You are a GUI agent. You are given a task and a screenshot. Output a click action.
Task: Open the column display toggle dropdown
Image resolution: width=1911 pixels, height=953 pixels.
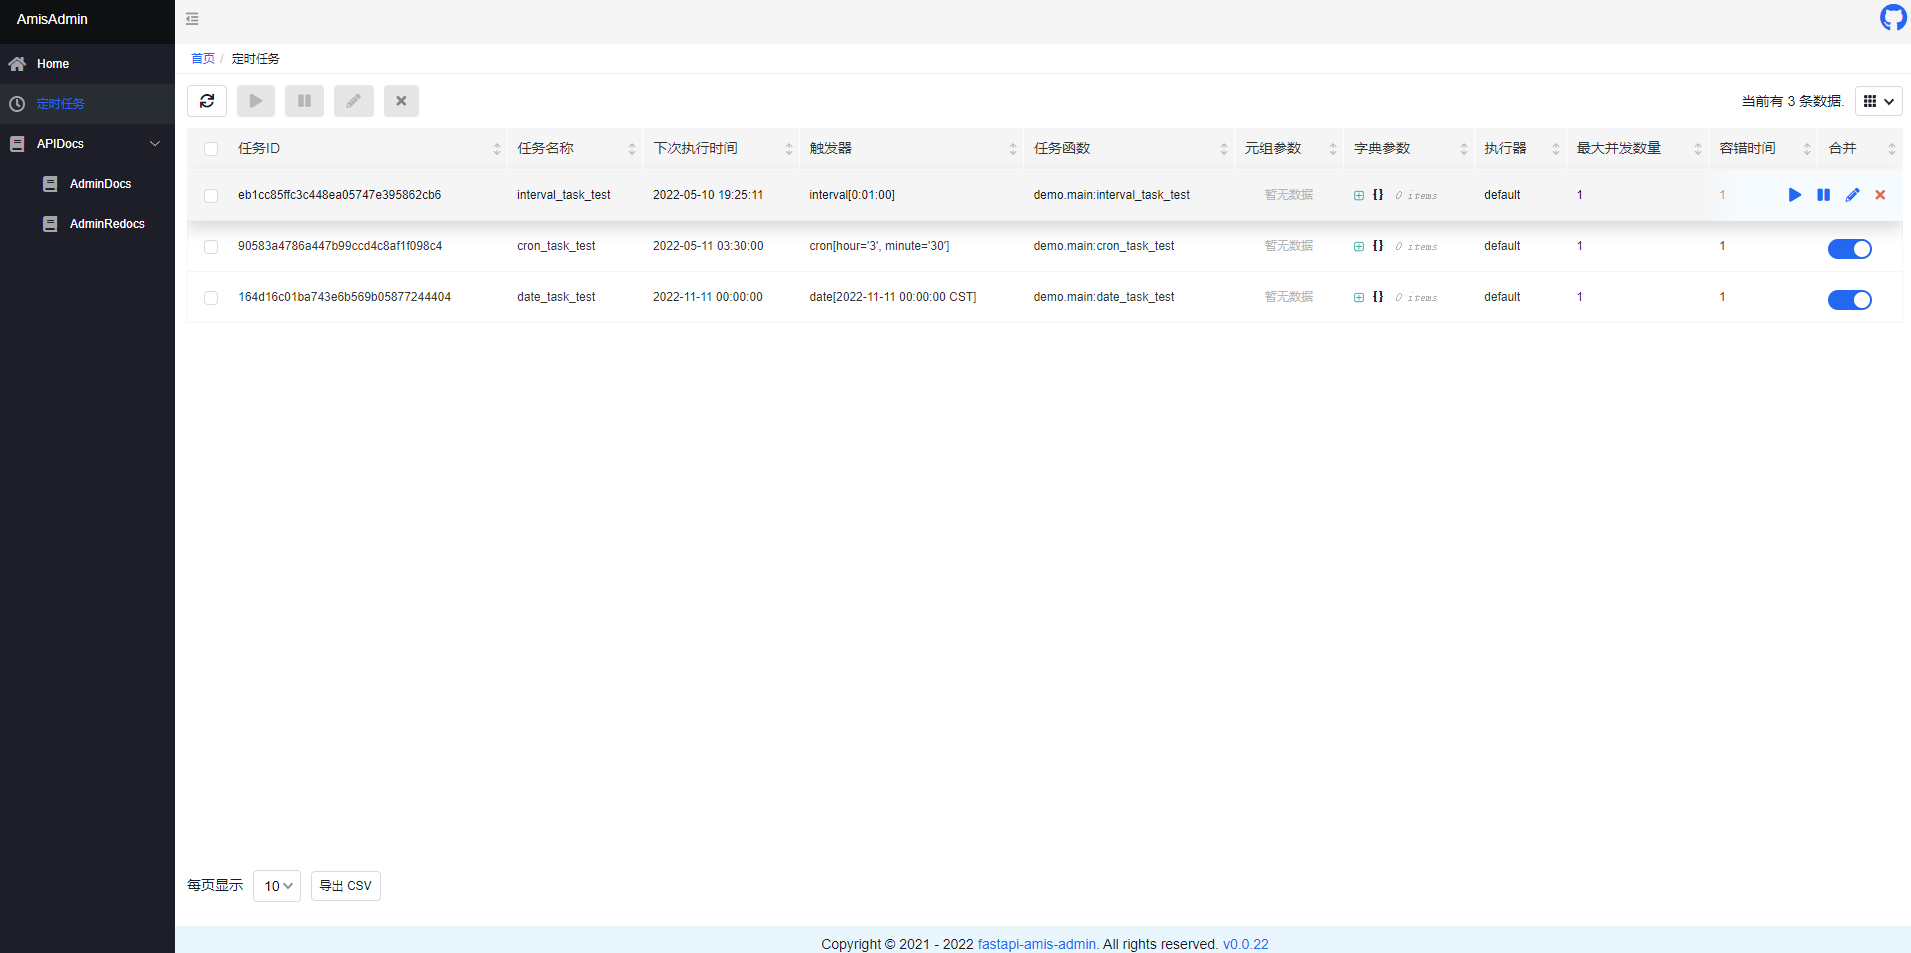(x=1879, y=101)
